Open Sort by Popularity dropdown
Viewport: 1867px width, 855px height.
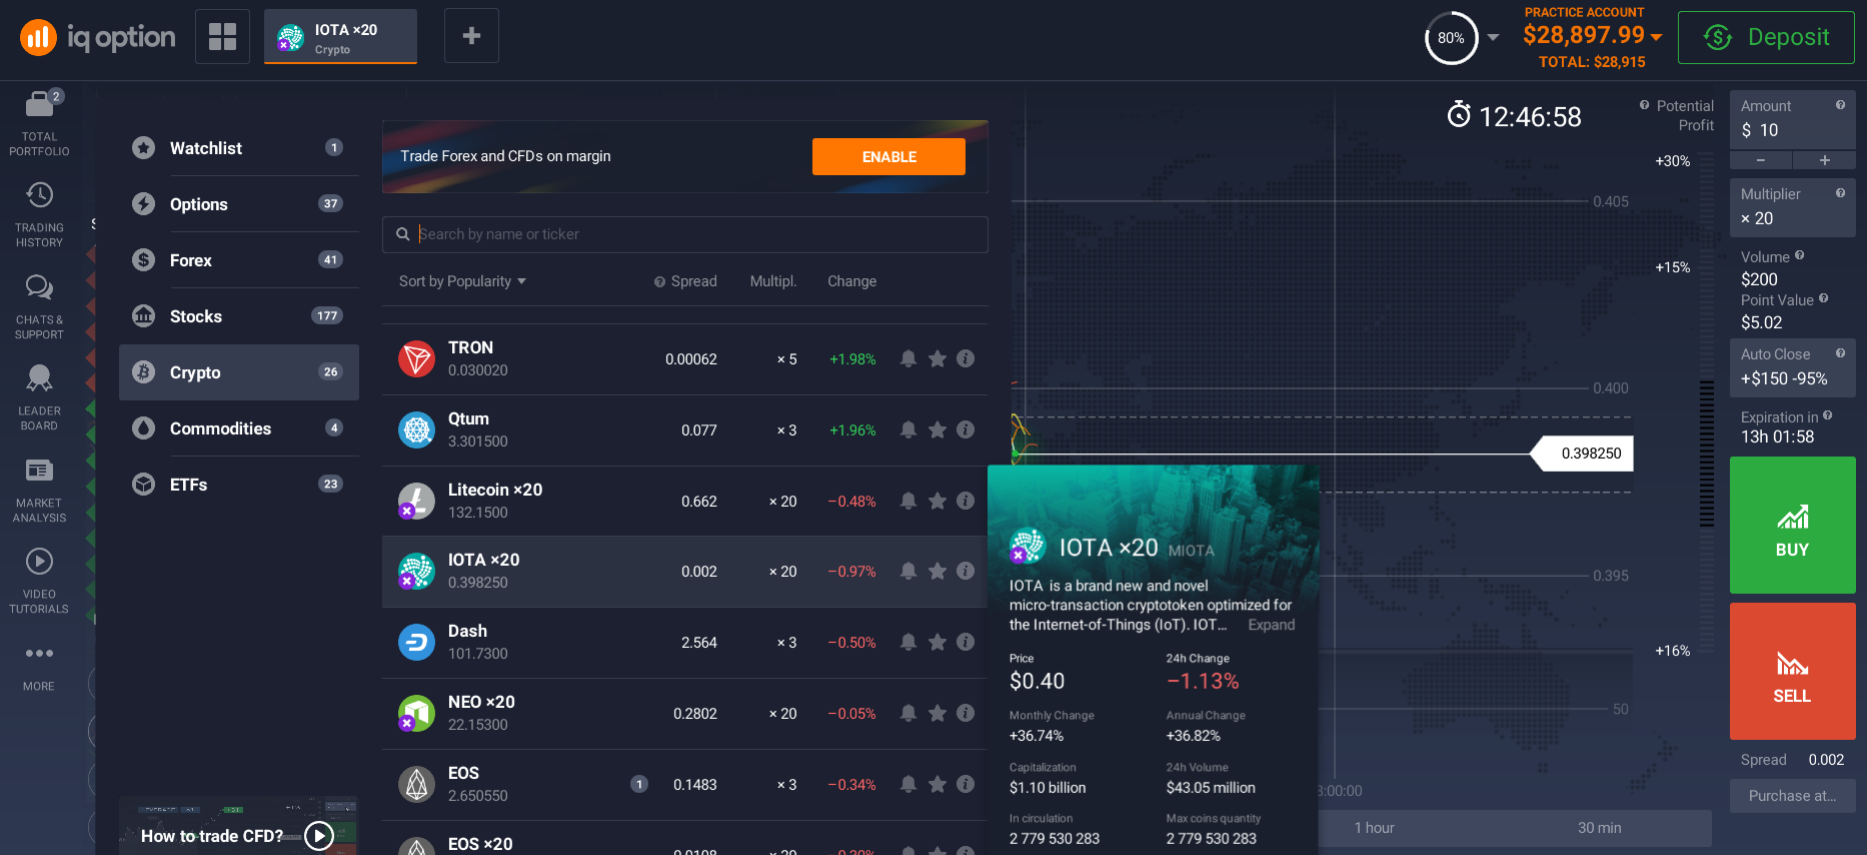(462, 281)
